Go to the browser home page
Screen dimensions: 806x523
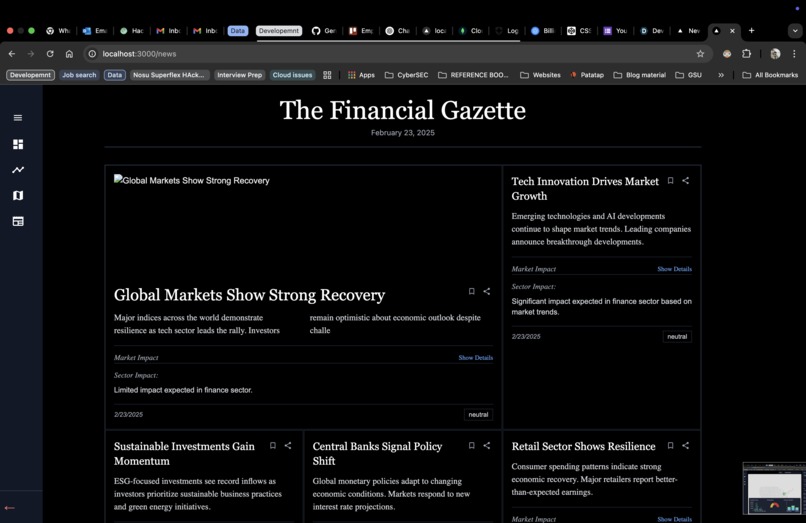pos(69,53)
